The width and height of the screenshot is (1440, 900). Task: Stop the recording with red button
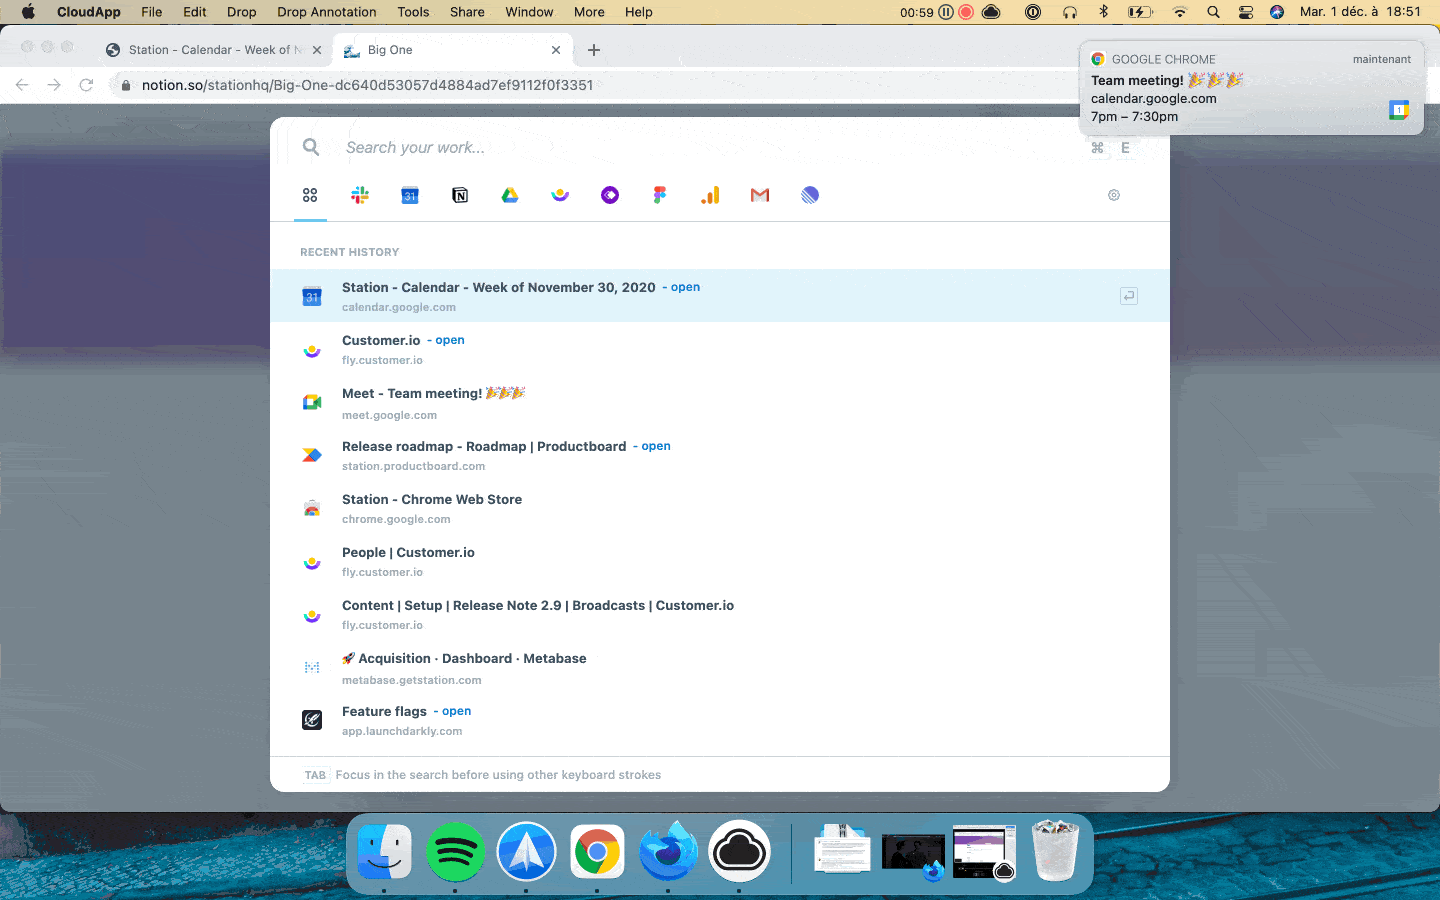(x=966, y=12)
